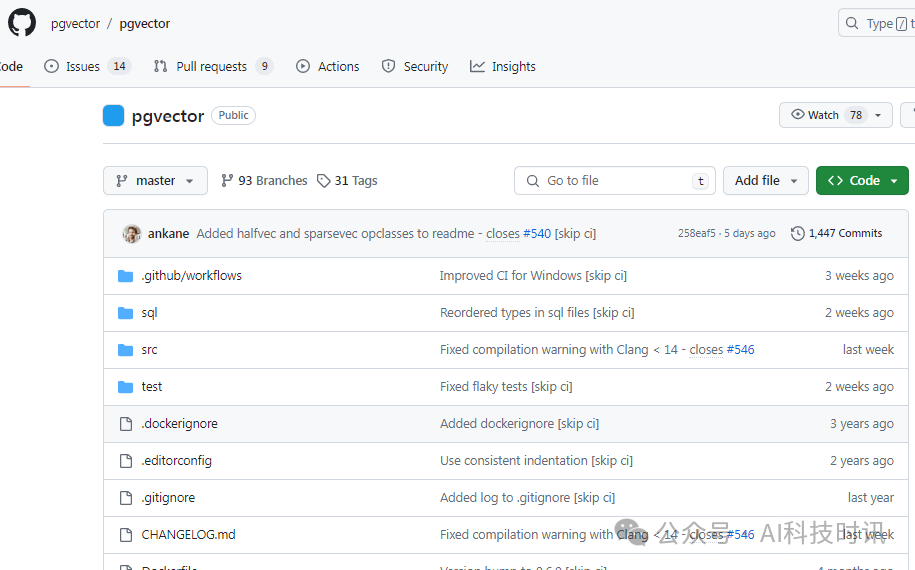This screenshot has width=915, height=570.
Task: Expand the Add file dropdown
Action: 766,181
